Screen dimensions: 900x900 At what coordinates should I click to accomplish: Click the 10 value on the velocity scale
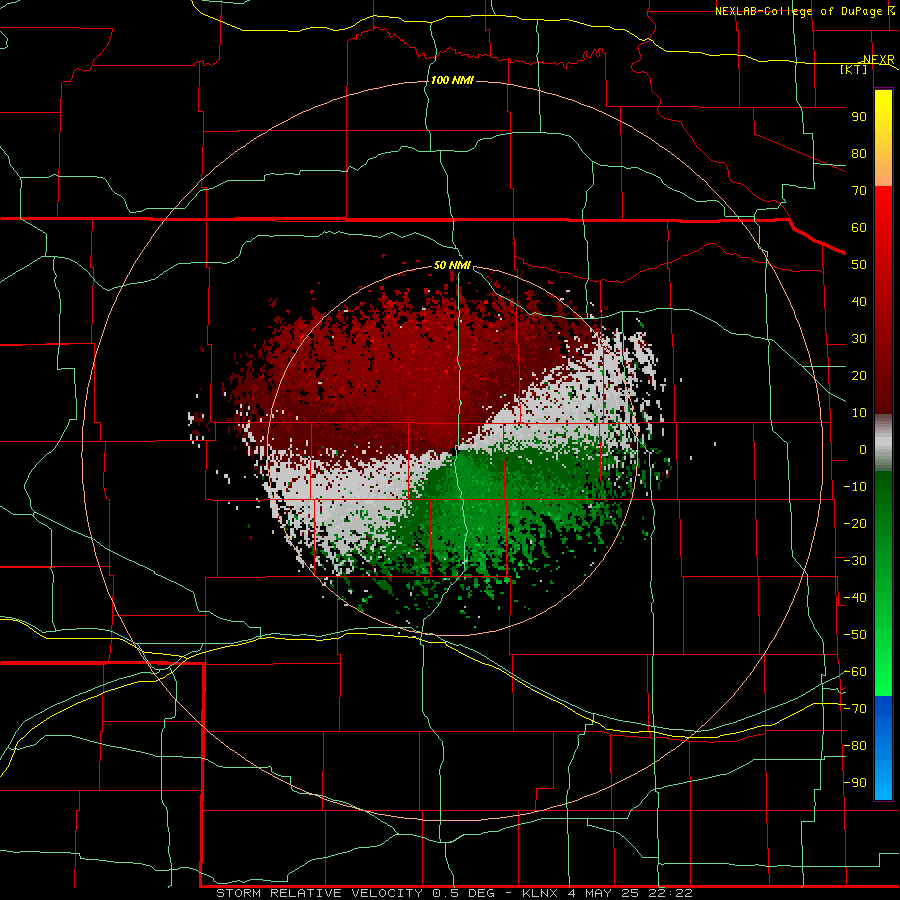(x=859, y=413)
